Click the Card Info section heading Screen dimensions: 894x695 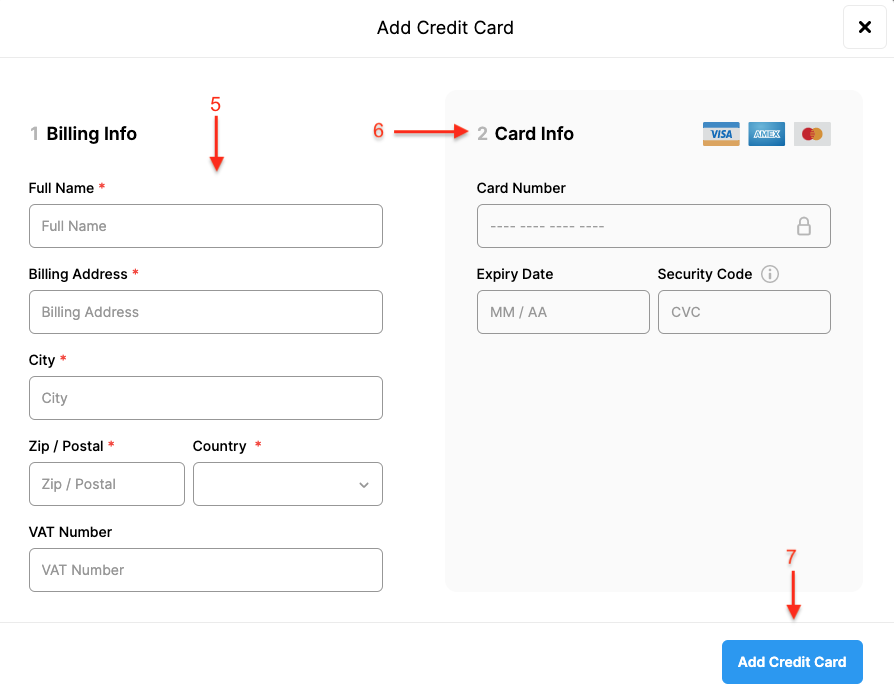tap(534, 134)
